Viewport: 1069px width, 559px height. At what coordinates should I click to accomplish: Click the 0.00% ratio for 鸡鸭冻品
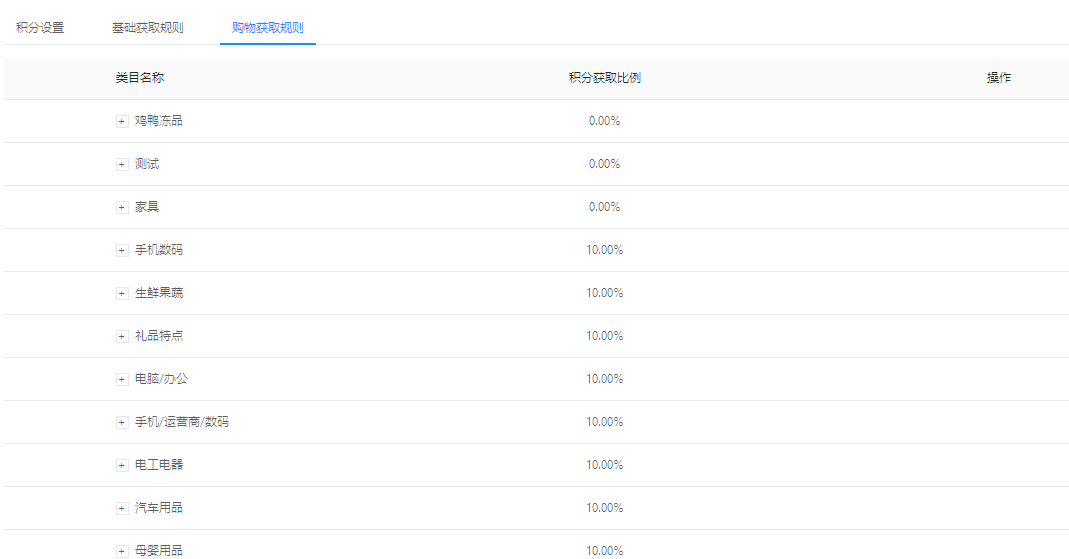pyautogui.click(x=604, y=121)
